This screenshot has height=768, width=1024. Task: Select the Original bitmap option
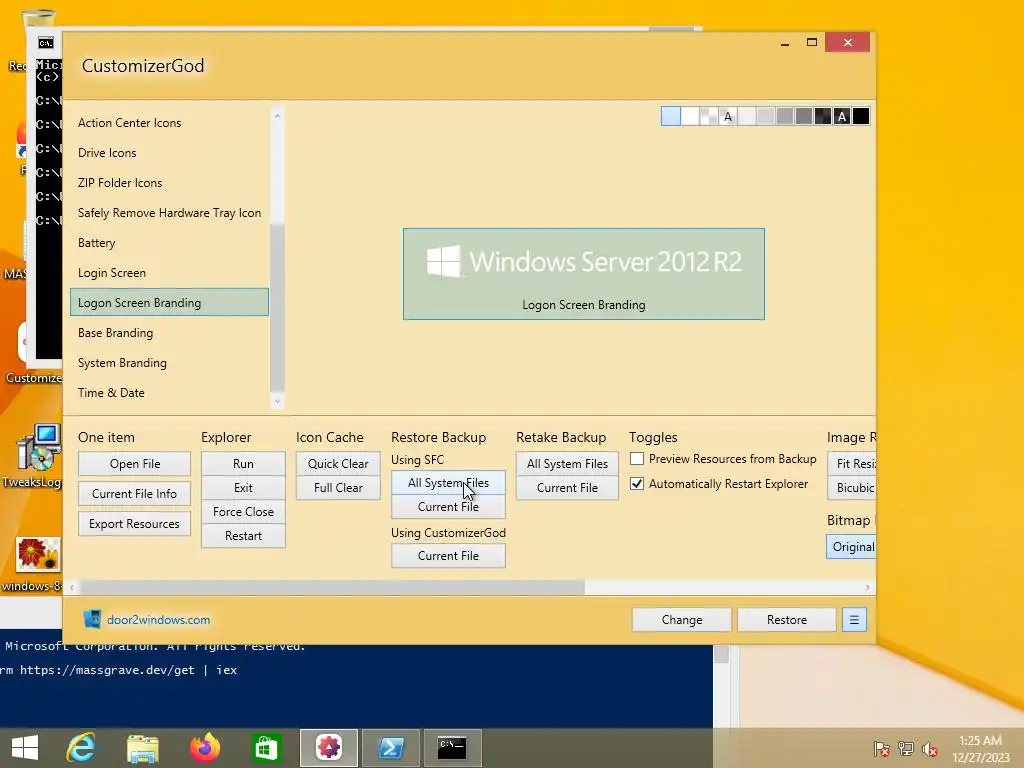point(852,547)
